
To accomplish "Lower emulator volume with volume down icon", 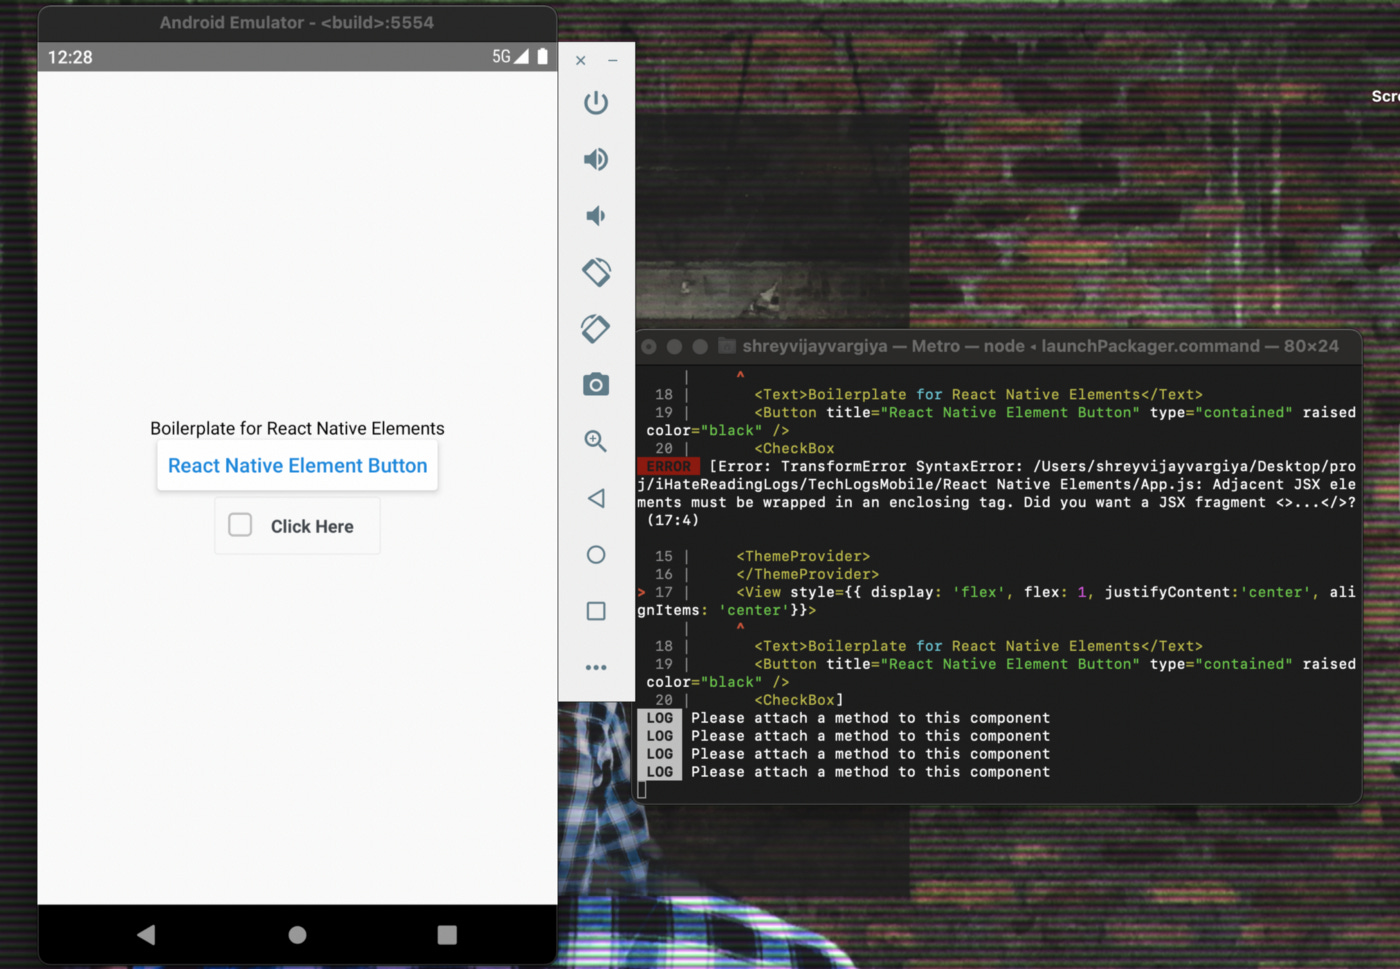I will (595, 216).
